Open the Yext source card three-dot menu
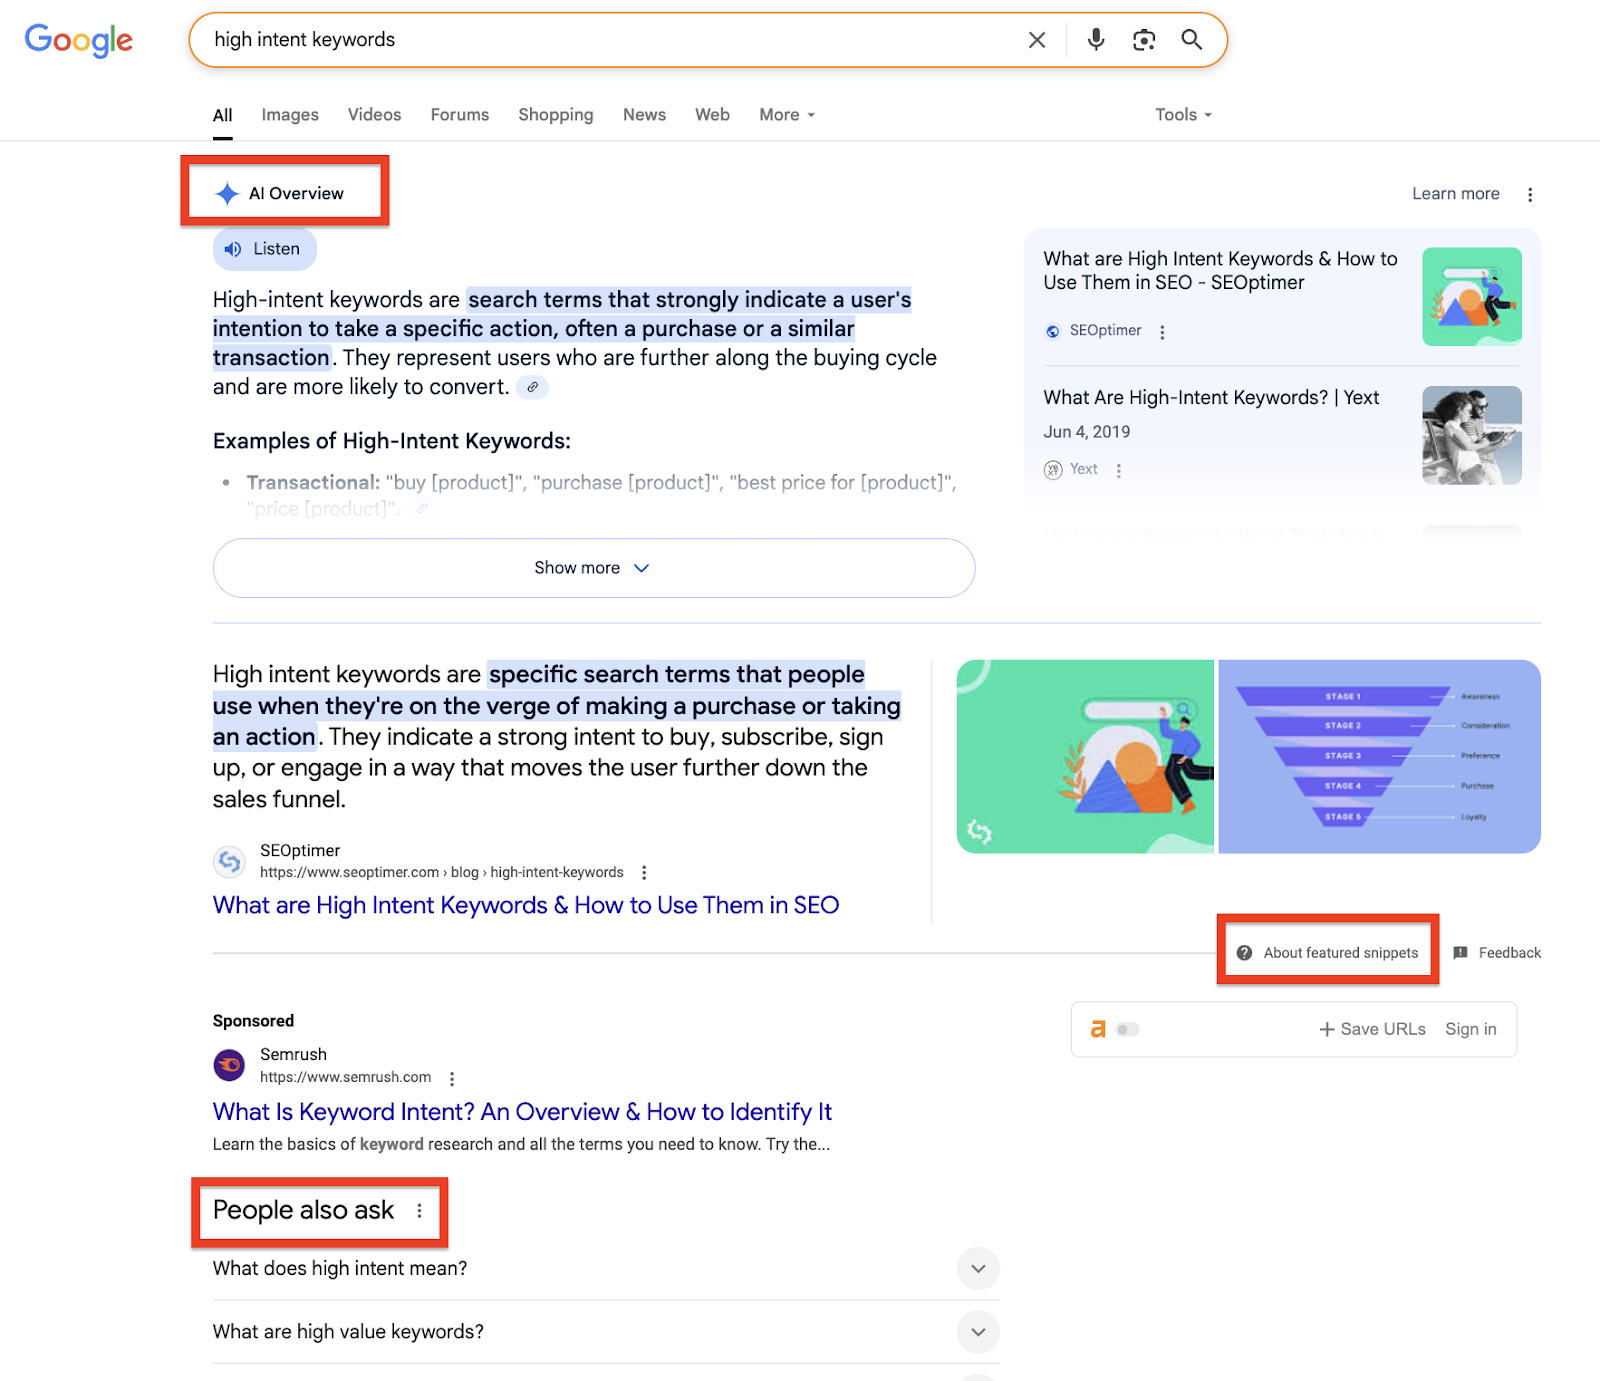This screenshot has width=1600, height=1381. point(1119,470)
